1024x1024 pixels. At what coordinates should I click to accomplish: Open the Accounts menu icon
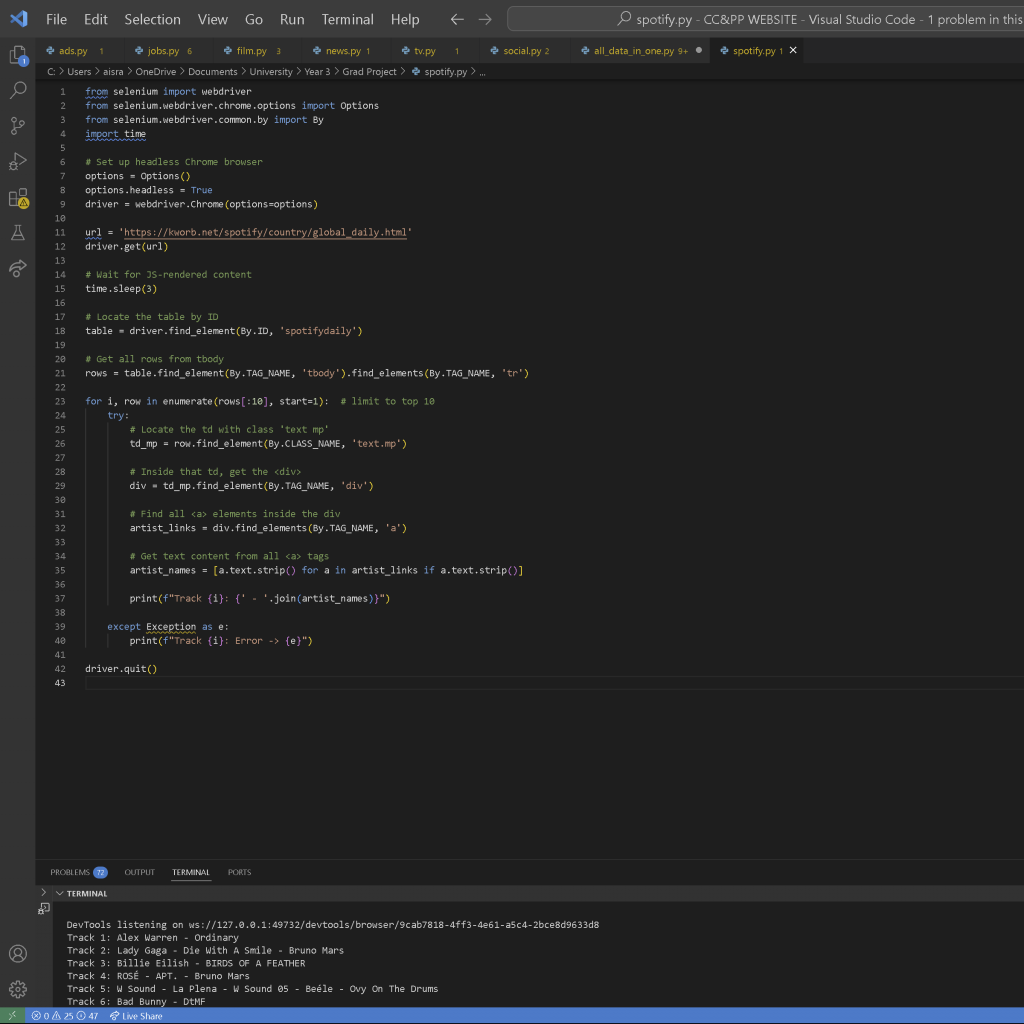[18, 953]
